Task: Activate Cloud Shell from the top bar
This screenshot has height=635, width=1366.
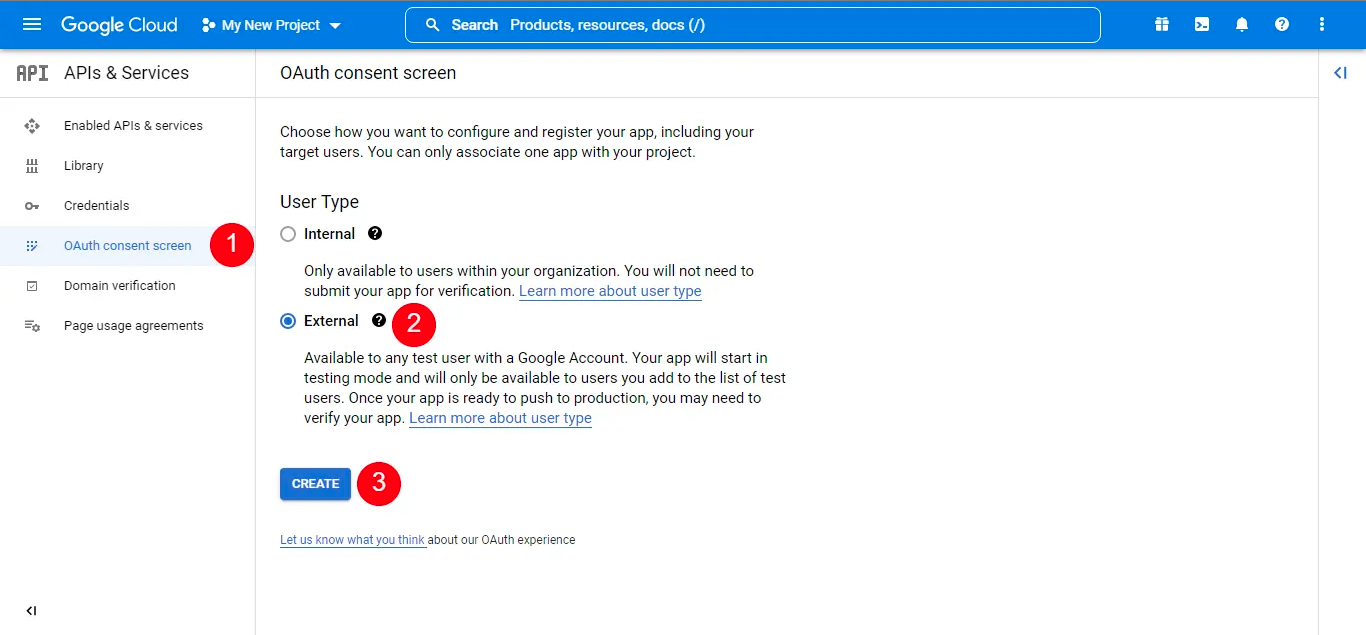Action: coord(1201,24)
